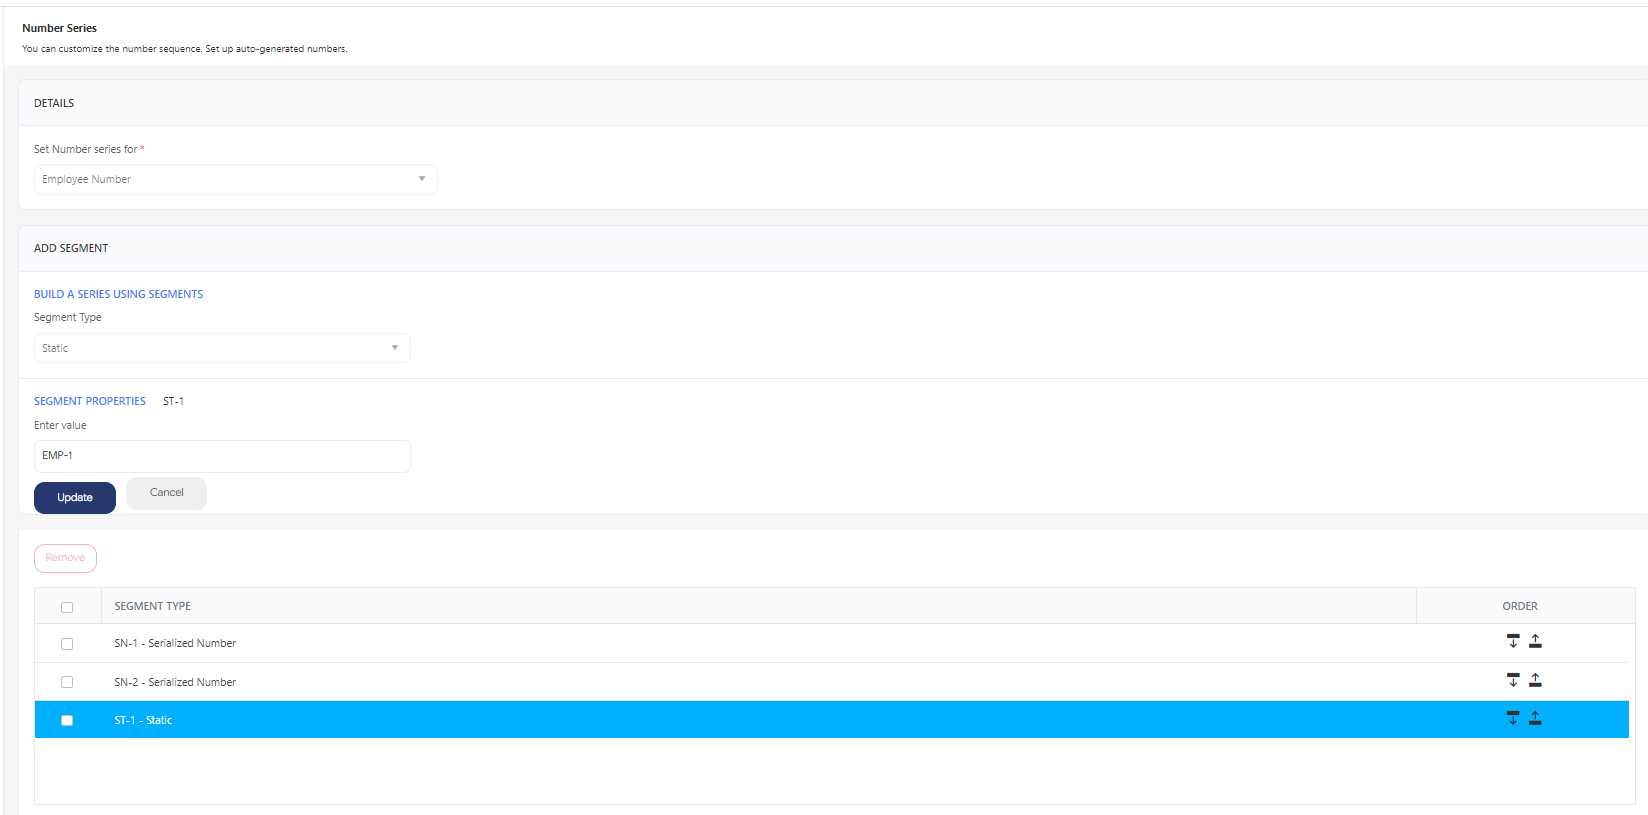Viewport: 1648px width, 815px height.
Task: Focus the Enter value field with EMP-1
Action: [222, 456]
